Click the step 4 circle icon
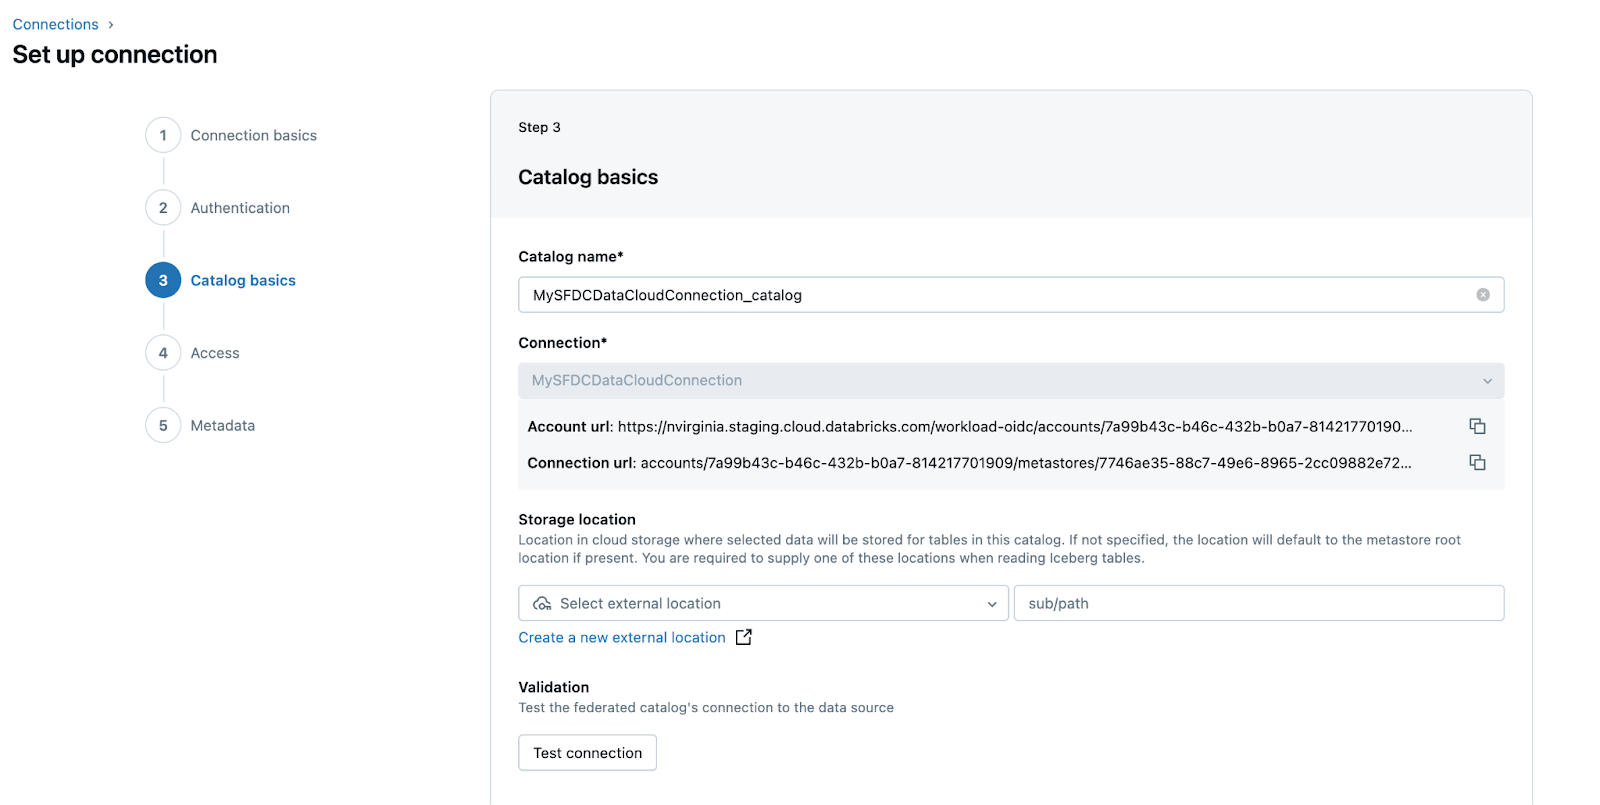The width and height of the screenshot is (1600, 805). [x=163, y=353]
